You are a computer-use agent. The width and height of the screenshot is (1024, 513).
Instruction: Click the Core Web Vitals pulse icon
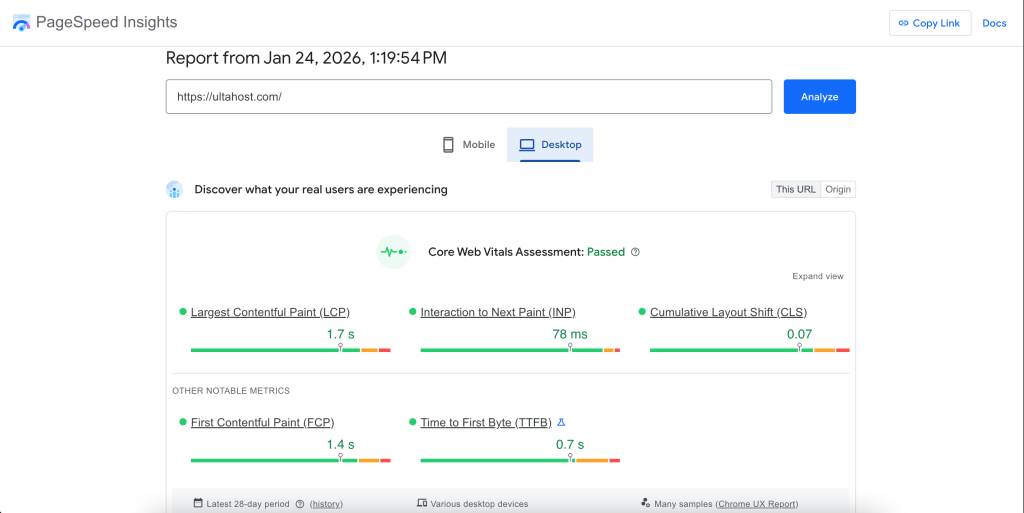pyautogui.click(x=393, y=252)
